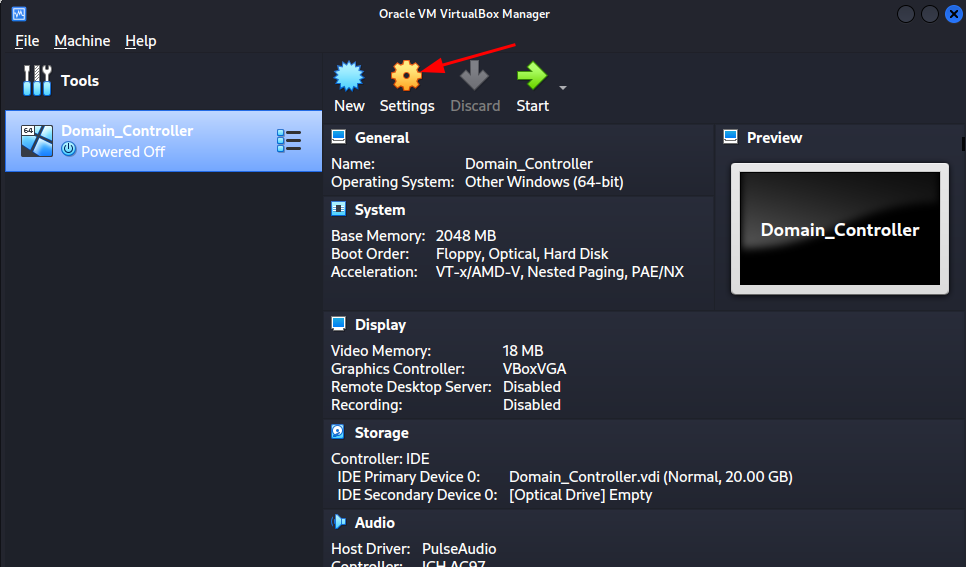The height and width of the screenshot is (567, 966).
Task: Open the Domain_Controller machine tools list icon
Action: click(289, 141)
